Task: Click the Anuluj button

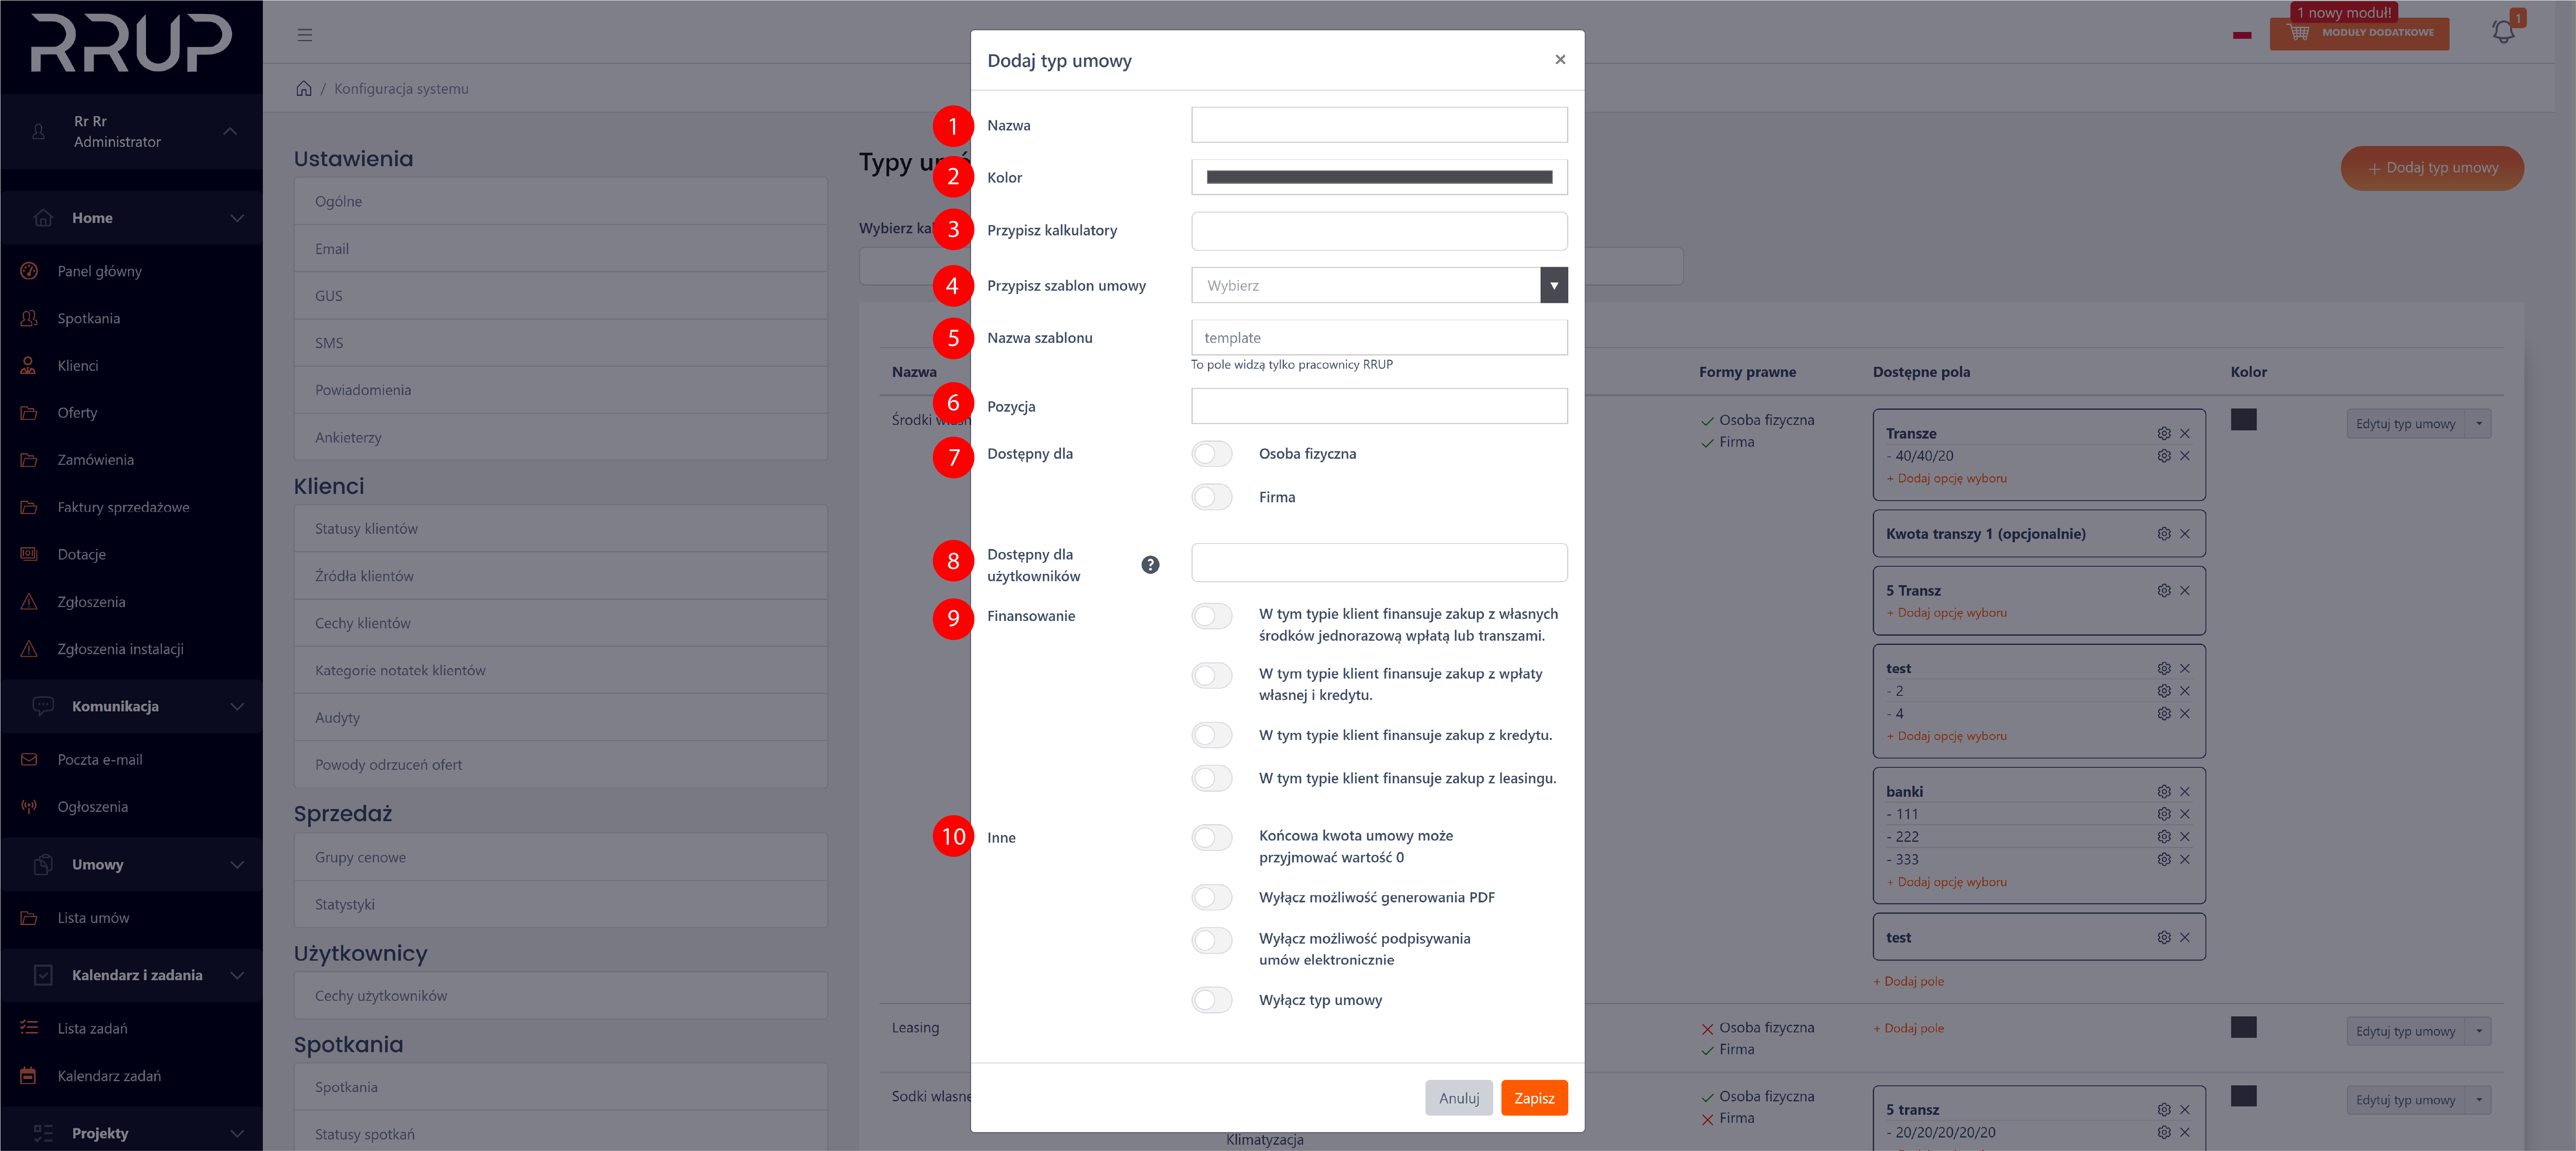Action: click(1458, 1098)
